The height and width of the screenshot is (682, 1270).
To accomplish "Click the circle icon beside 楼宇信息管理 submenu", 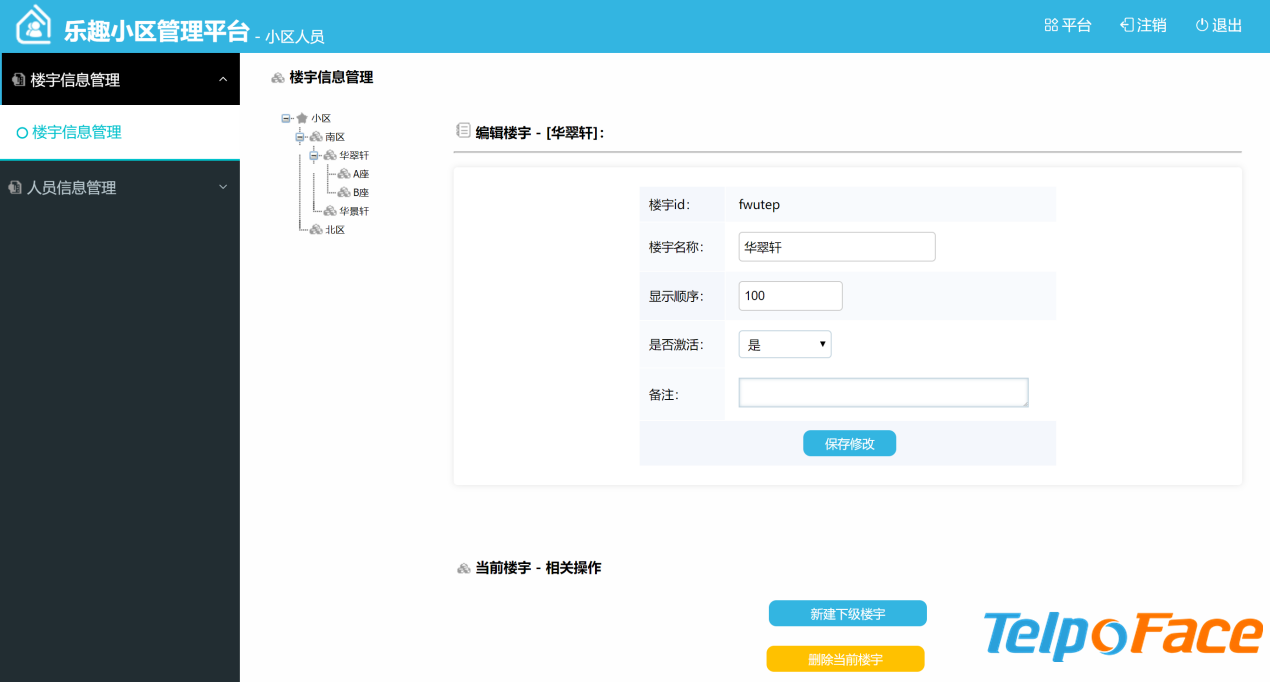I will [22, 133].
